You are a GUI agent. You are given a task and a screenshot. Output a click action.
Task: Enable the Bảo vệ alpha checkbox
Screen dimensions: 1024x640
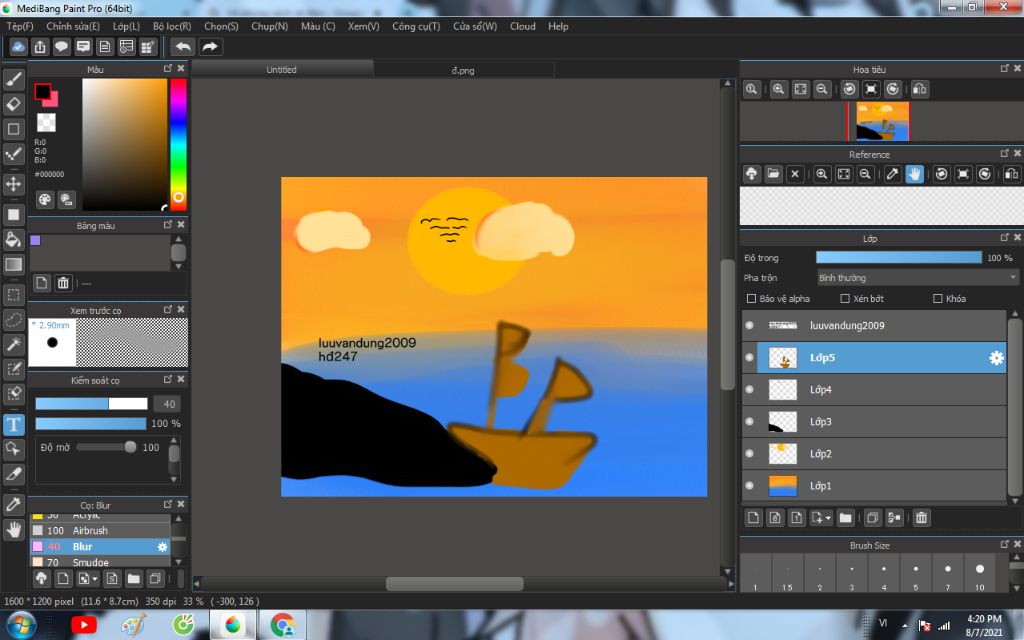point(751,298)
